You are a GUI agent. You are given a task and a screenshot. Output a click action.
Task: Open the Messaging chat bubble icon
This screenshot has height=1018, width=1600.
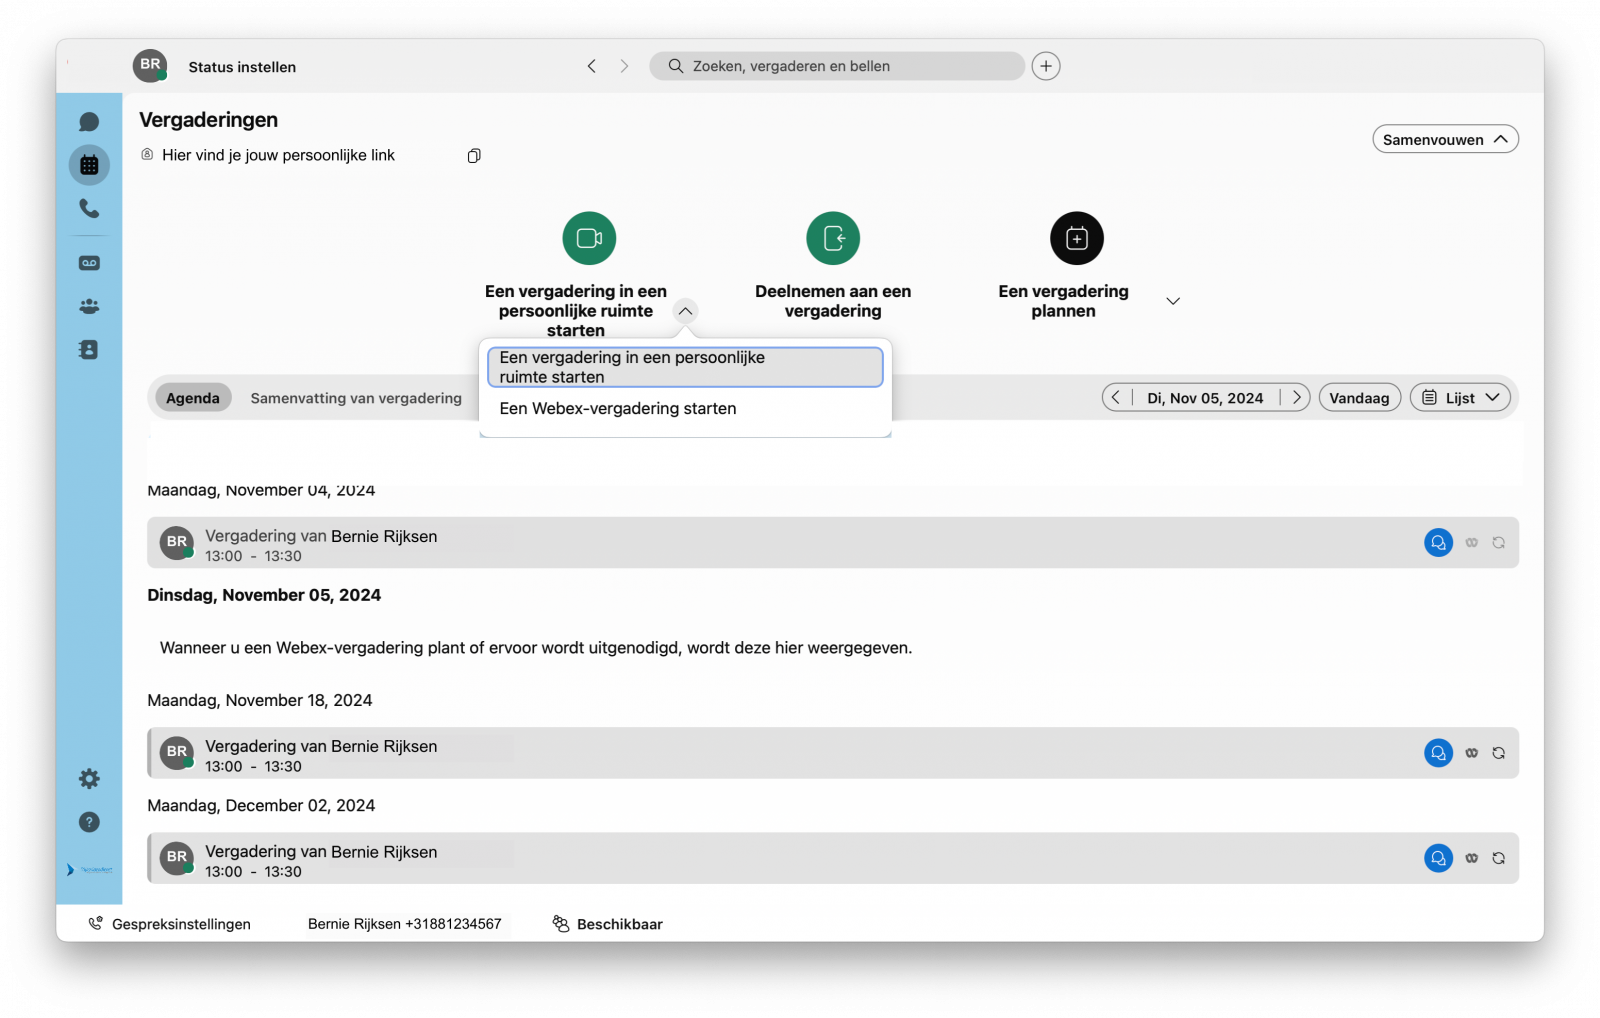[89, 122]
